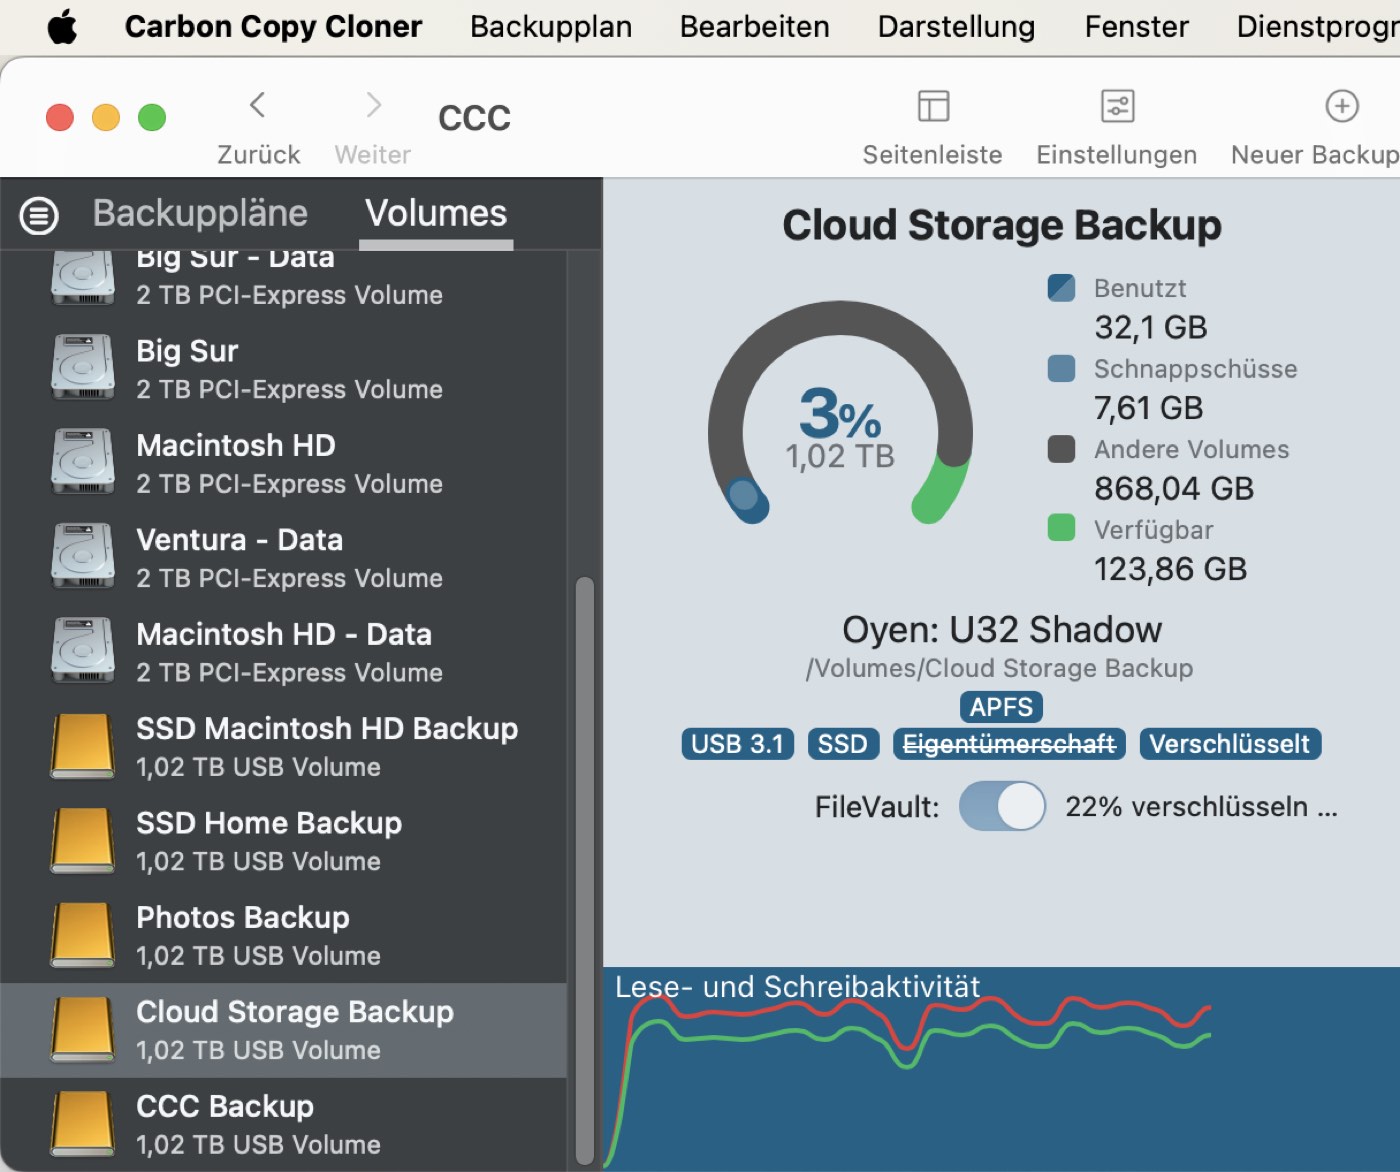The width and height of the screenshot is (1400, 1172).
Task: Open the Fenster menu
Action: (1137, 27)
